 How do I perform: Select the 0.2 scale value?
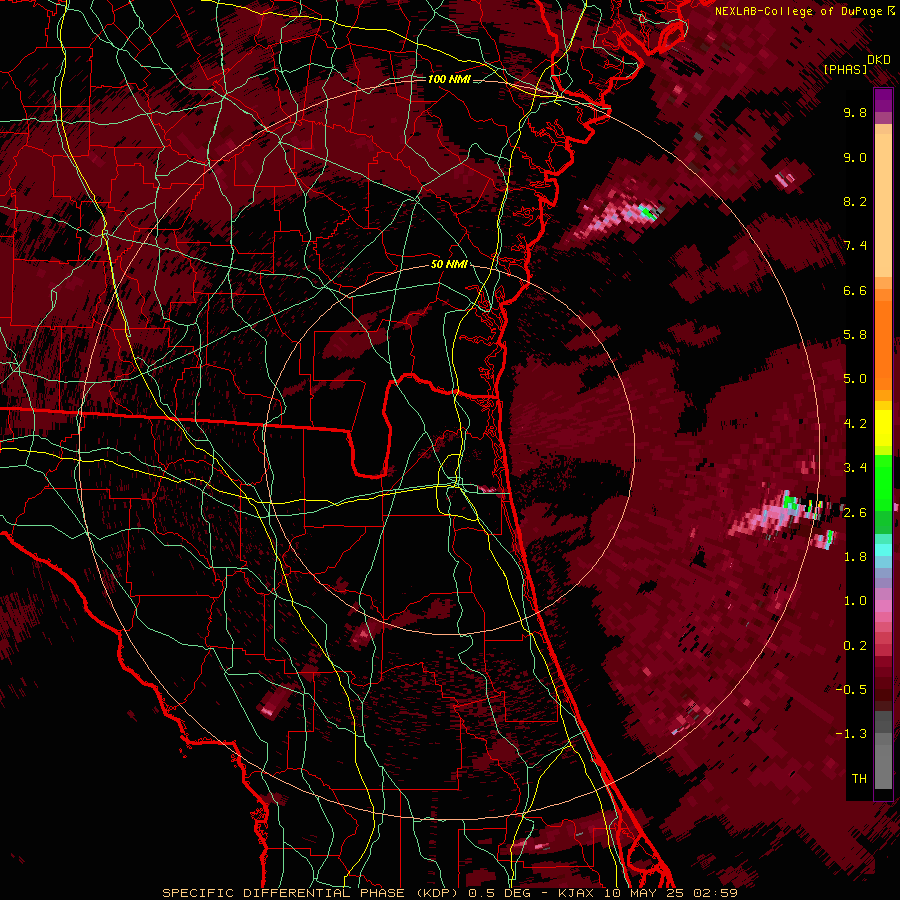(x=855, y=646)
